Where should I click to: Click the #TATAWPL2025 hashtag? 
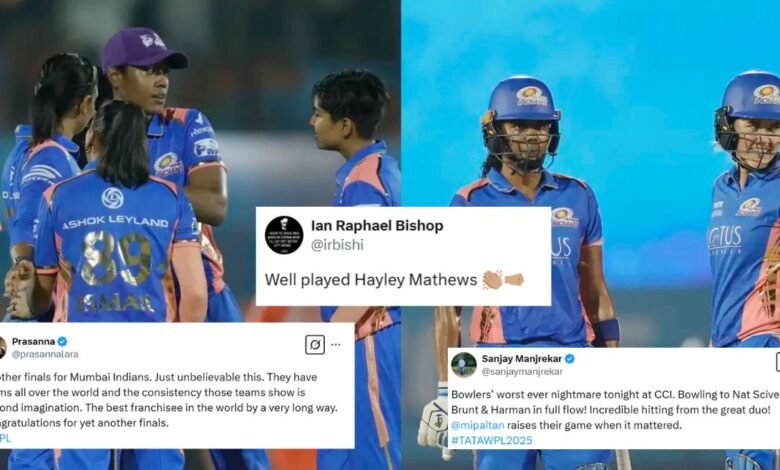[491, 440]
